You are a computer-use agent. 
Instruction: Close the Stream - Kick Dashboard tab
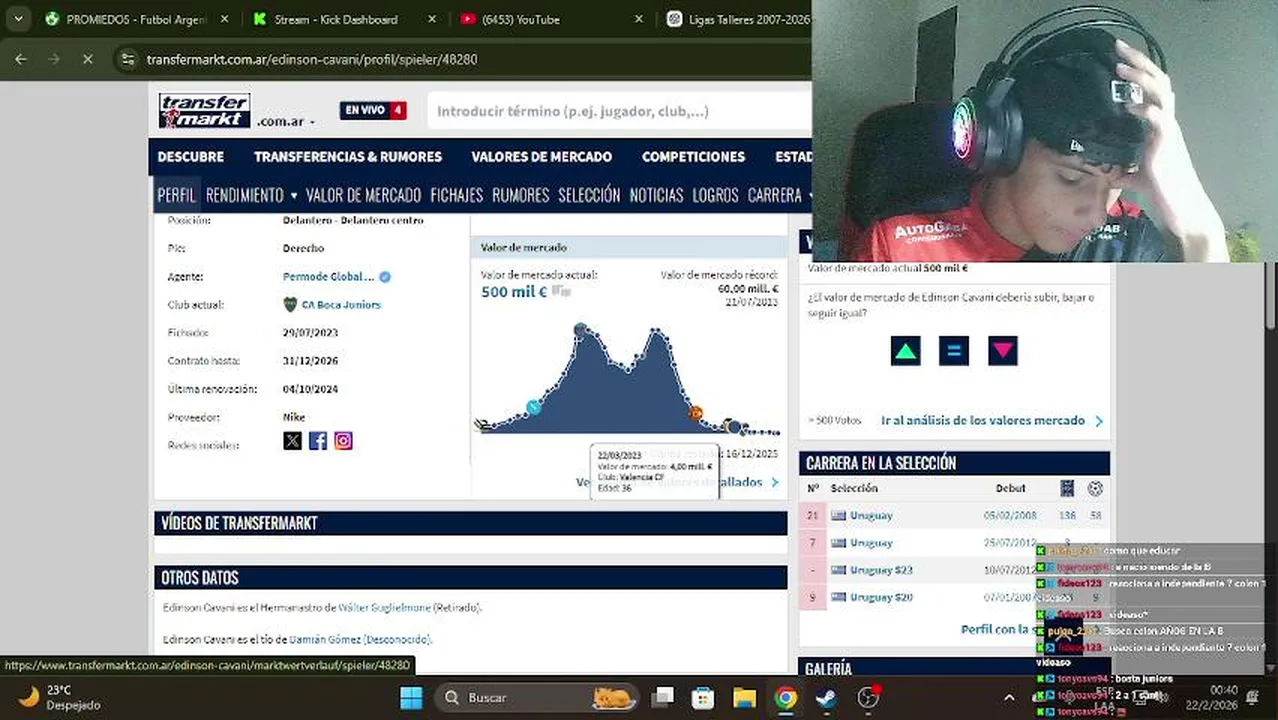[432, 19]
